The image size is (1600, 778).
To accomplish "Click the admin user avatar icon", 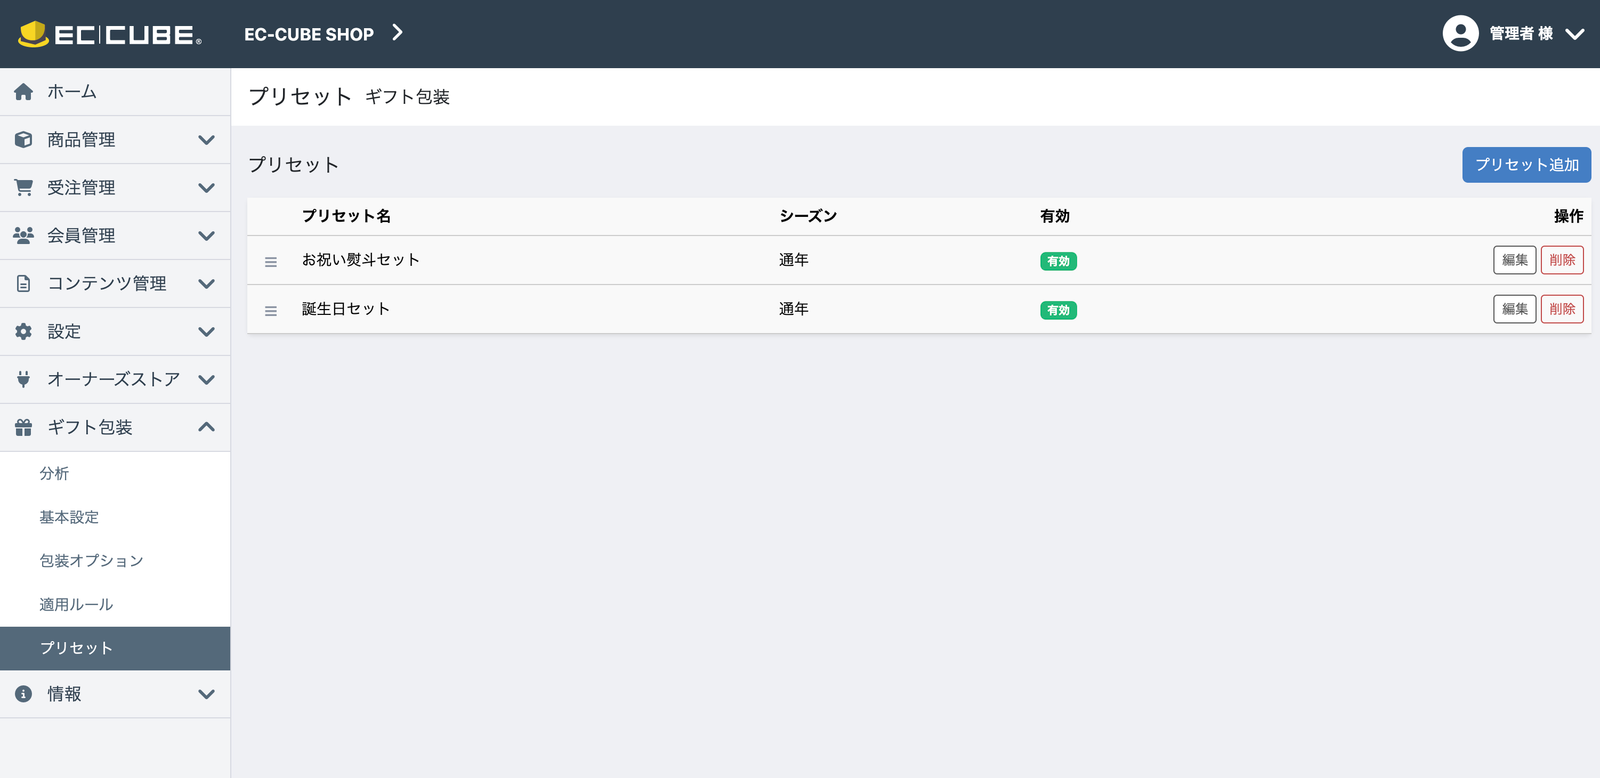I will pyautogui.click(x=1460, y=34).
